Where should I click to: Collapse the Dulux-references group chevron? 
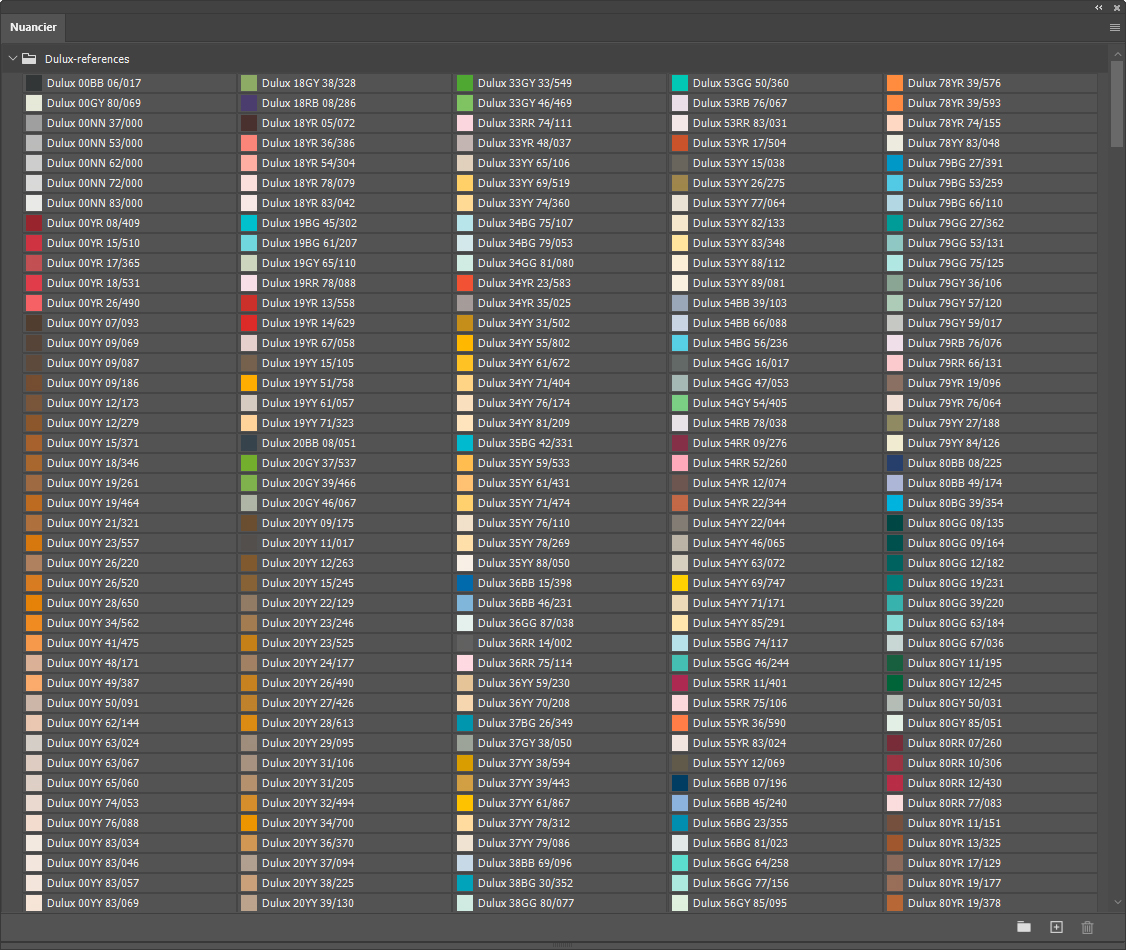[13, 59]
